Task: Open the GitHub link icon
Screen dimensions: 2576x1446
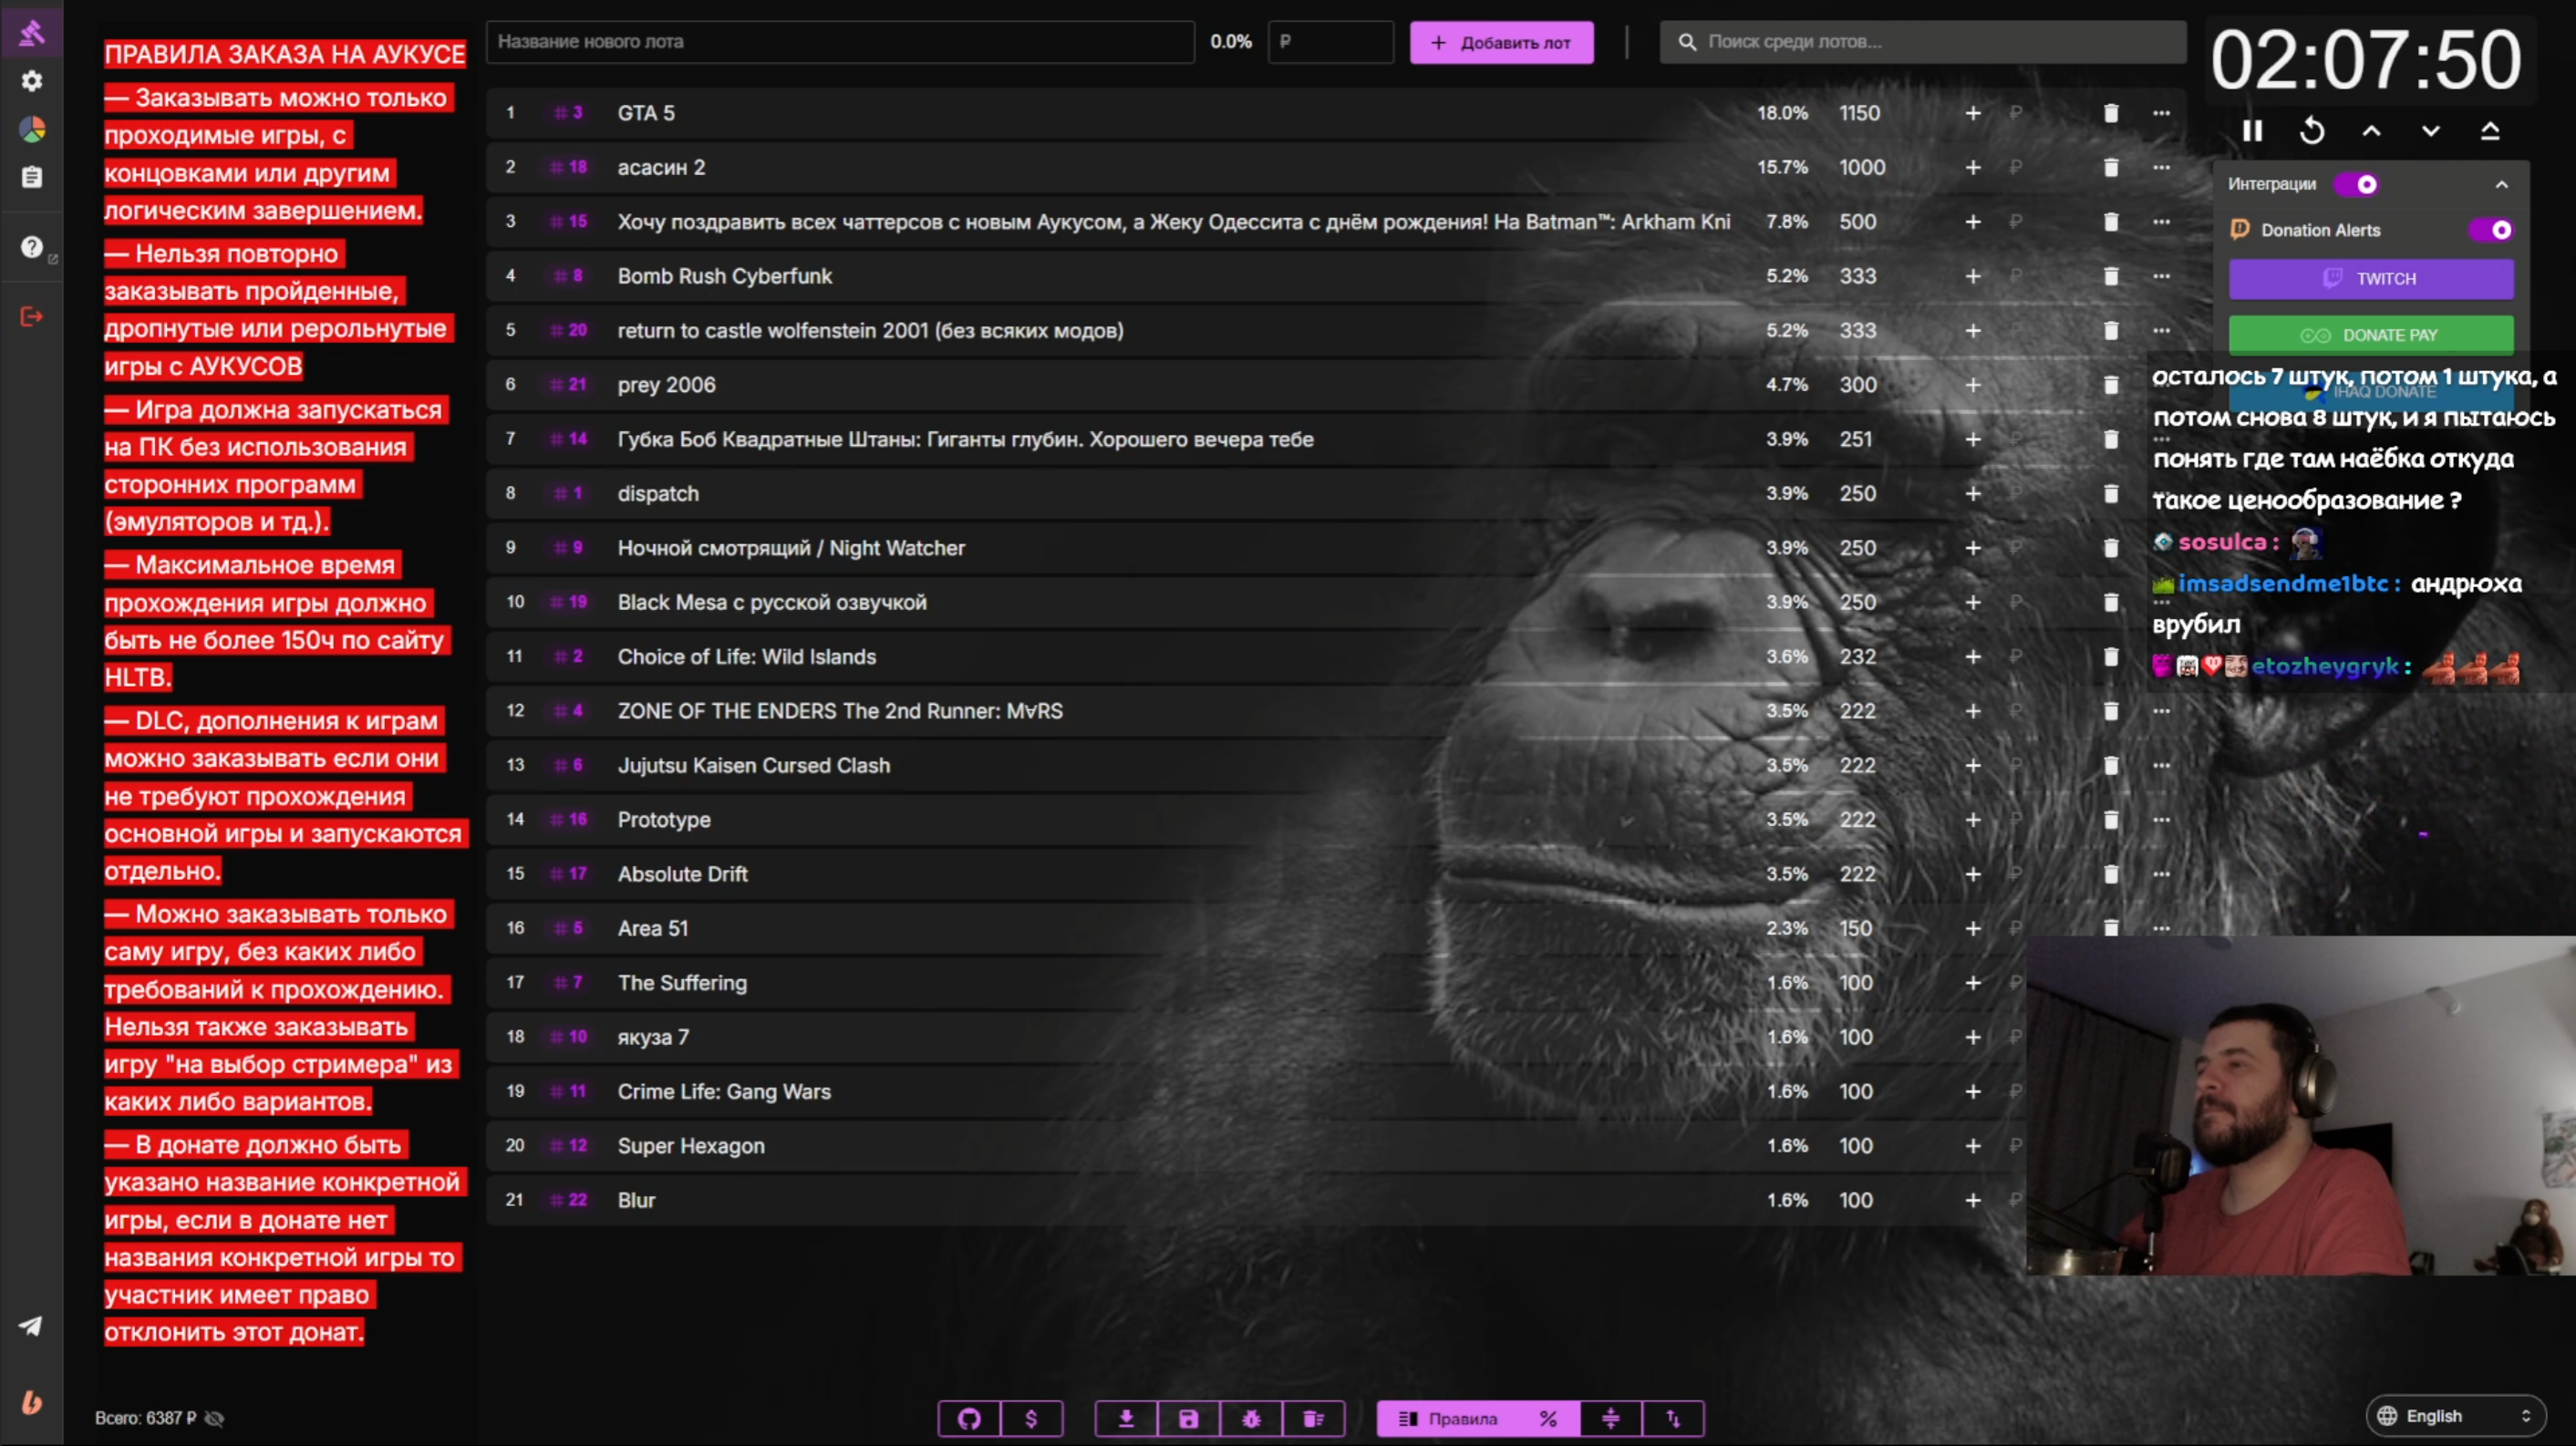Action: coord(968,1418)
